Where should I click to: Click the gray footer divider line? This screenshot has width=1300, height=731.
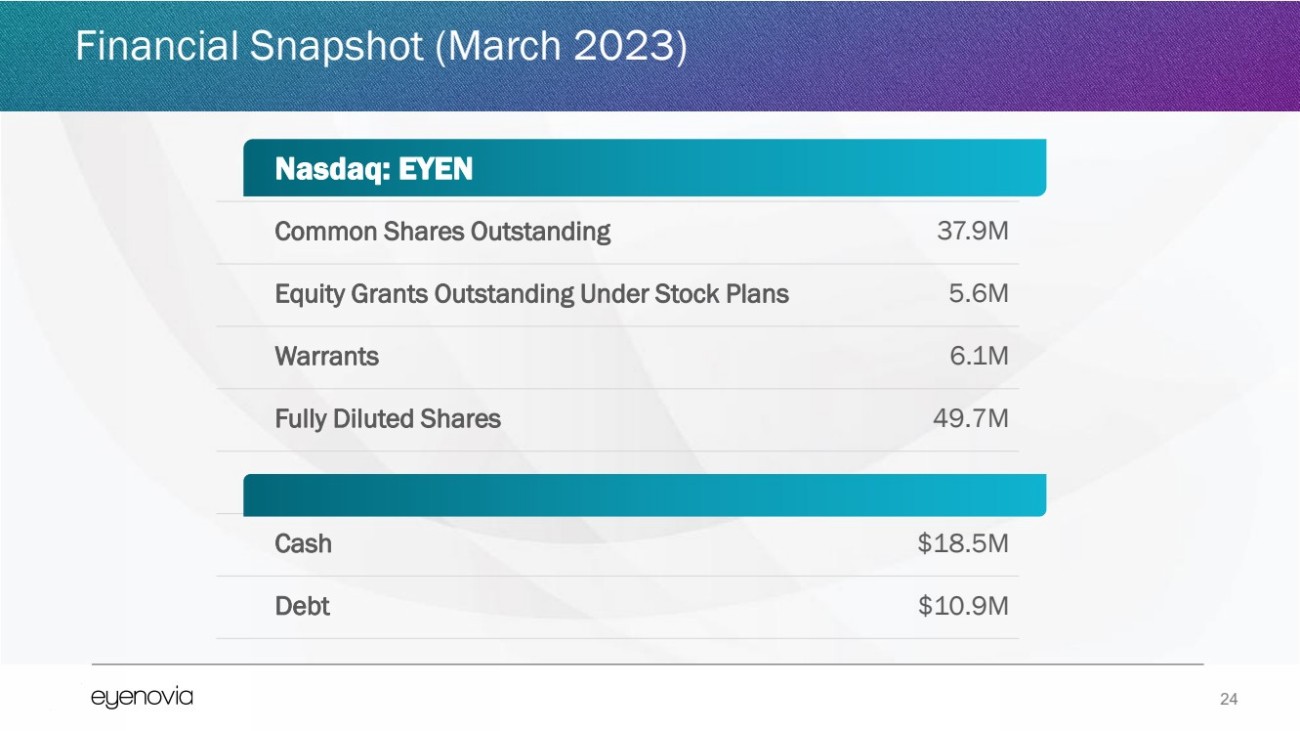click(648, 664)
